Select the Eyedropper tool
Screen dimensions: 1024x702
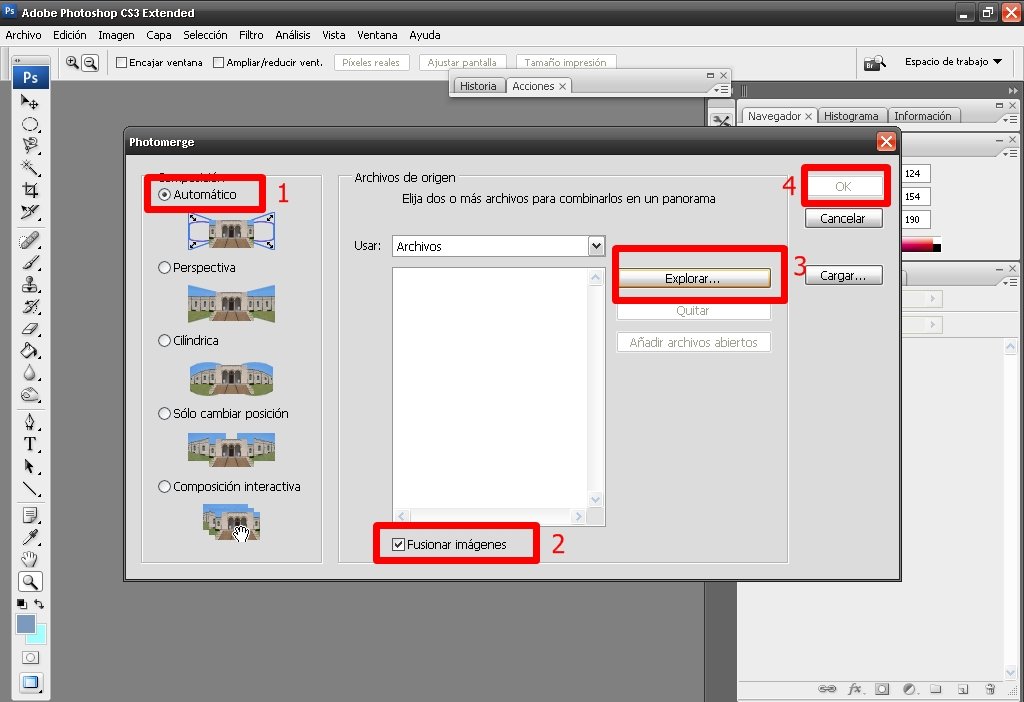pos(30,537)
